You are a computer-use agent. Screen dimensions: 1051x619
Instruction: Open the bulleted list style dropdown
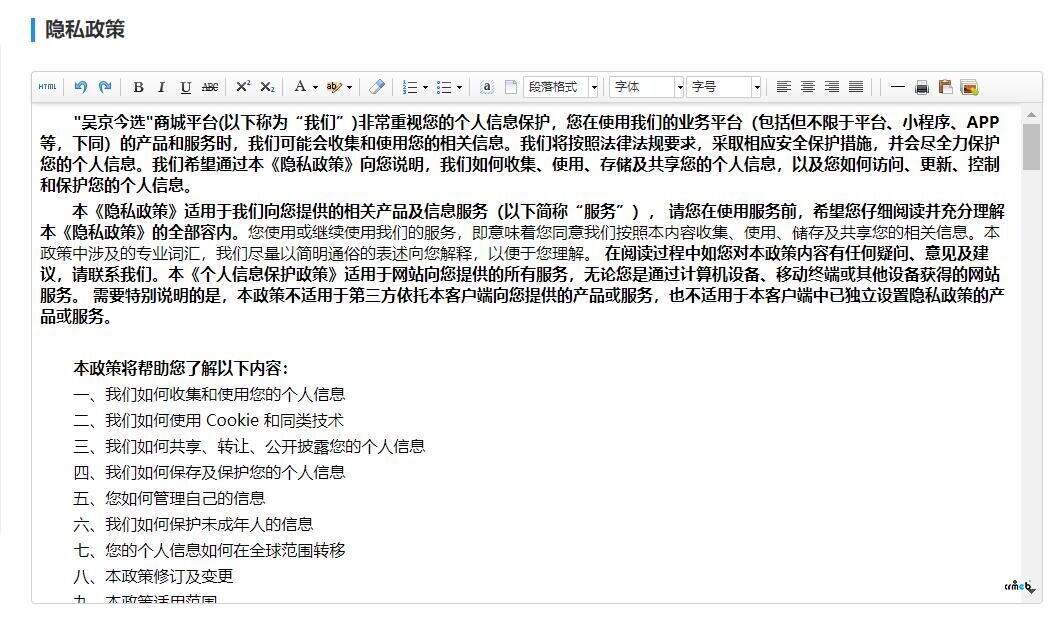pos(459,87)
